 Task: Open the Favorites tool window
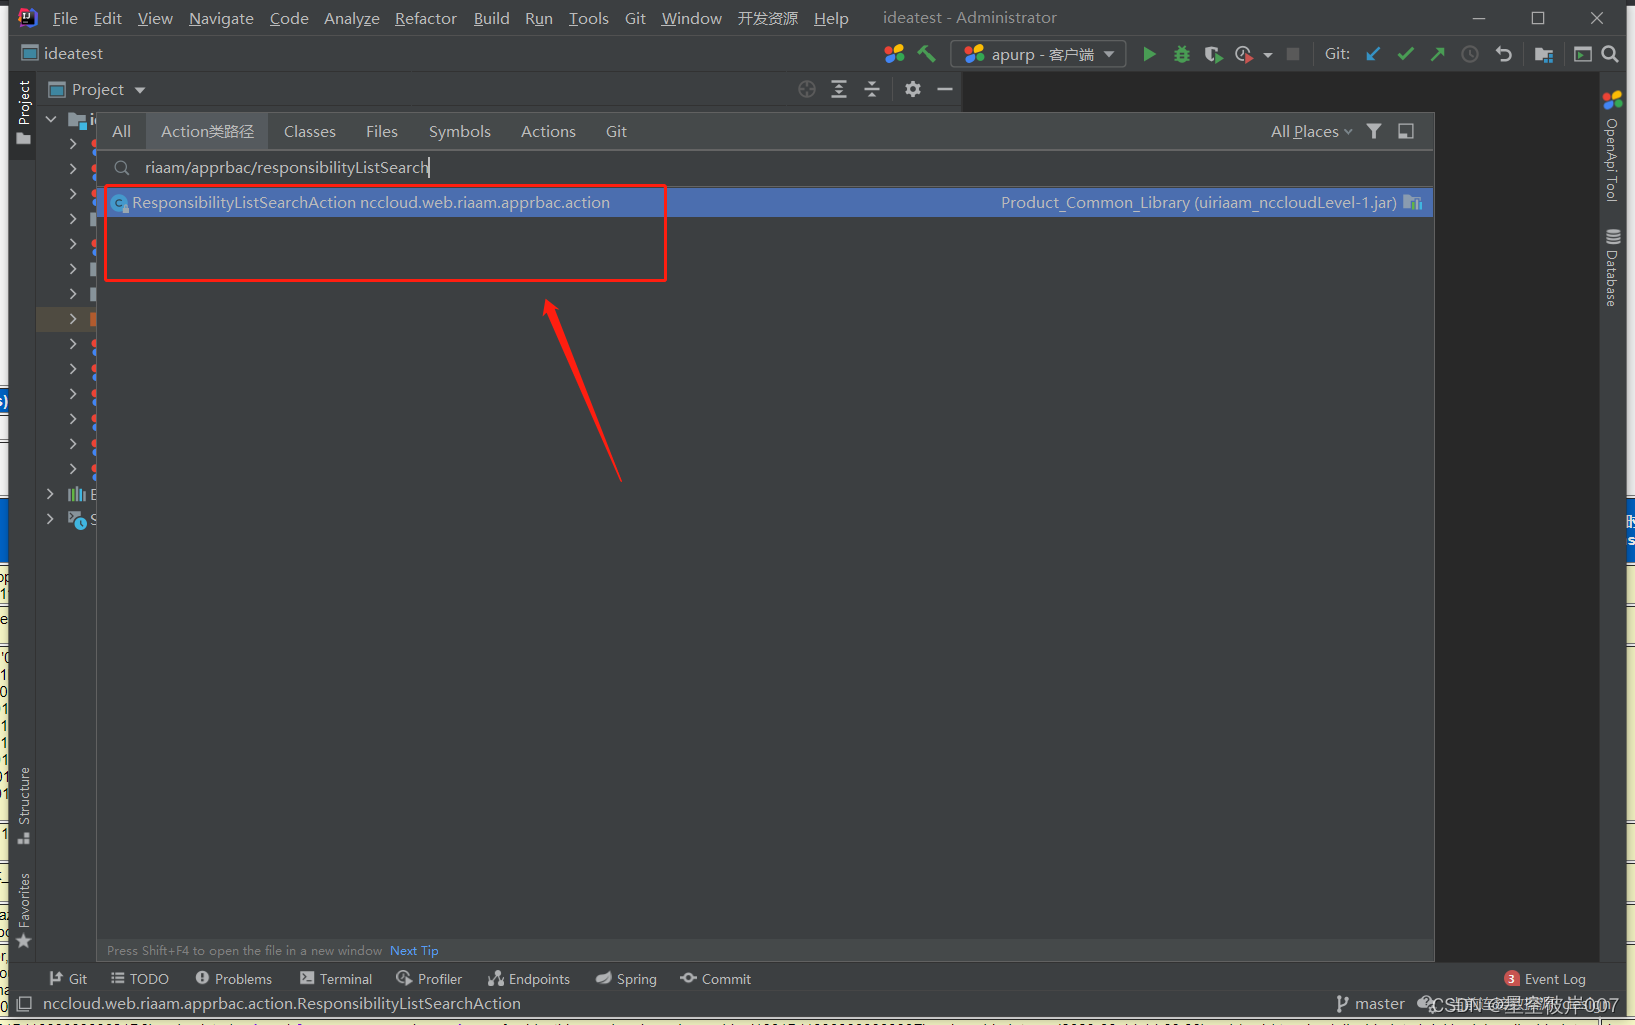pos(24,911)
